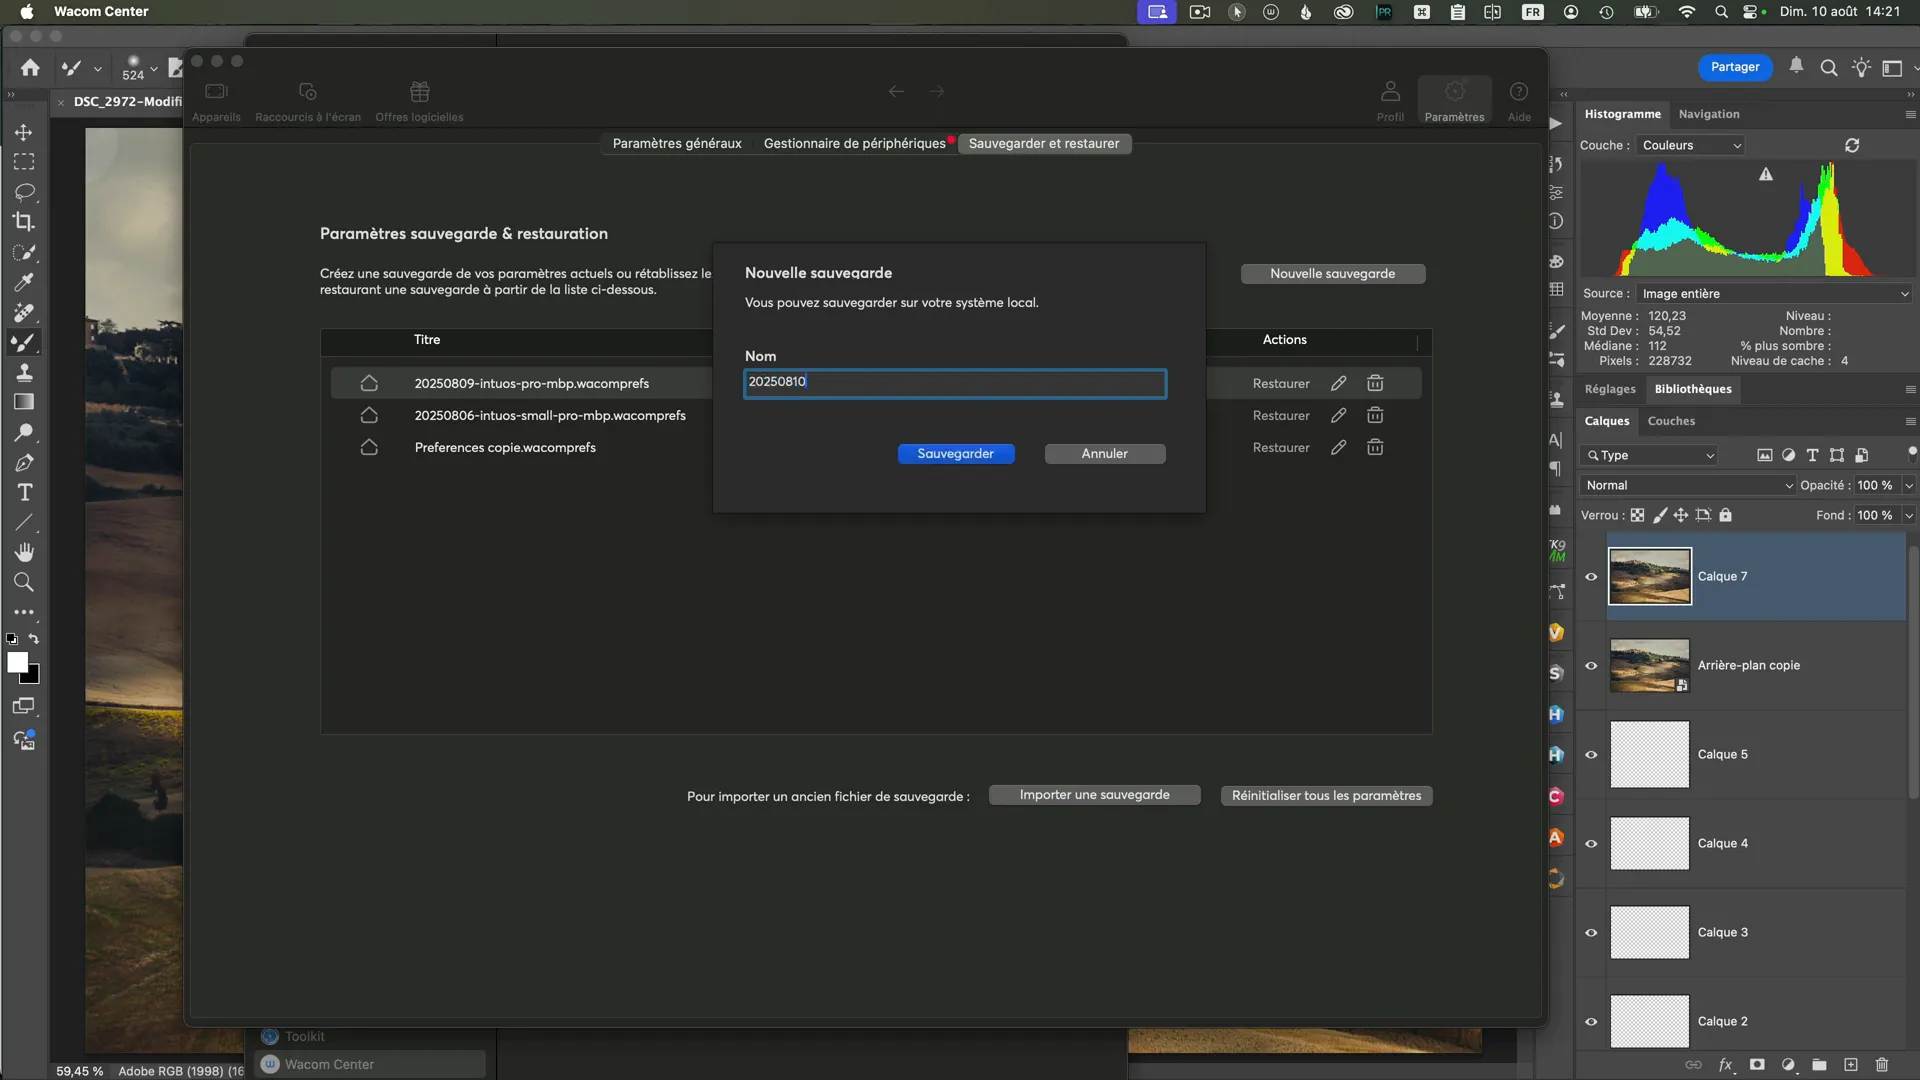Image resolution: width=1920 pixels, height=1080 pixels.
Task: Hide the Arrière-plan copie layer
Action: (x=1591, y=665)
